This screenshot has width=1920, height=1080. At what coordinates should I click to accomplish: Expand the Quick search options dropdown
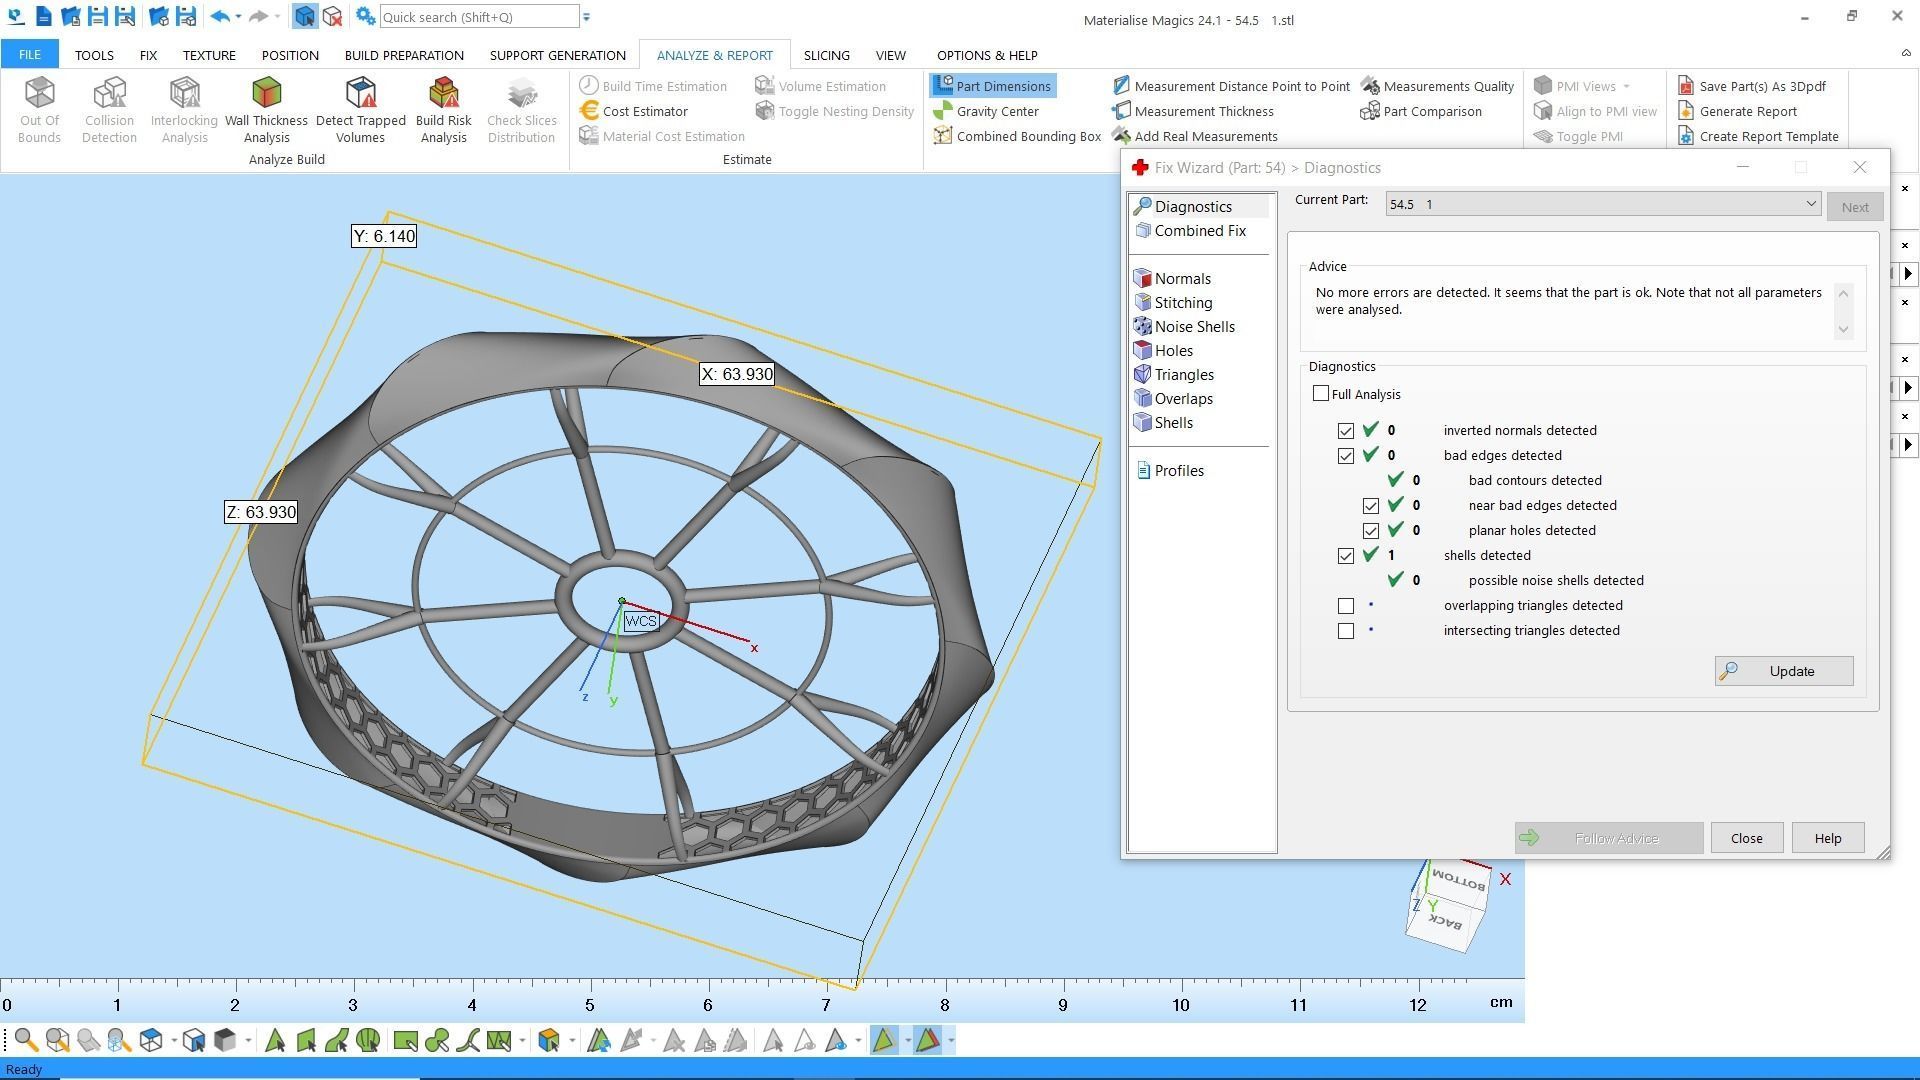587,17
